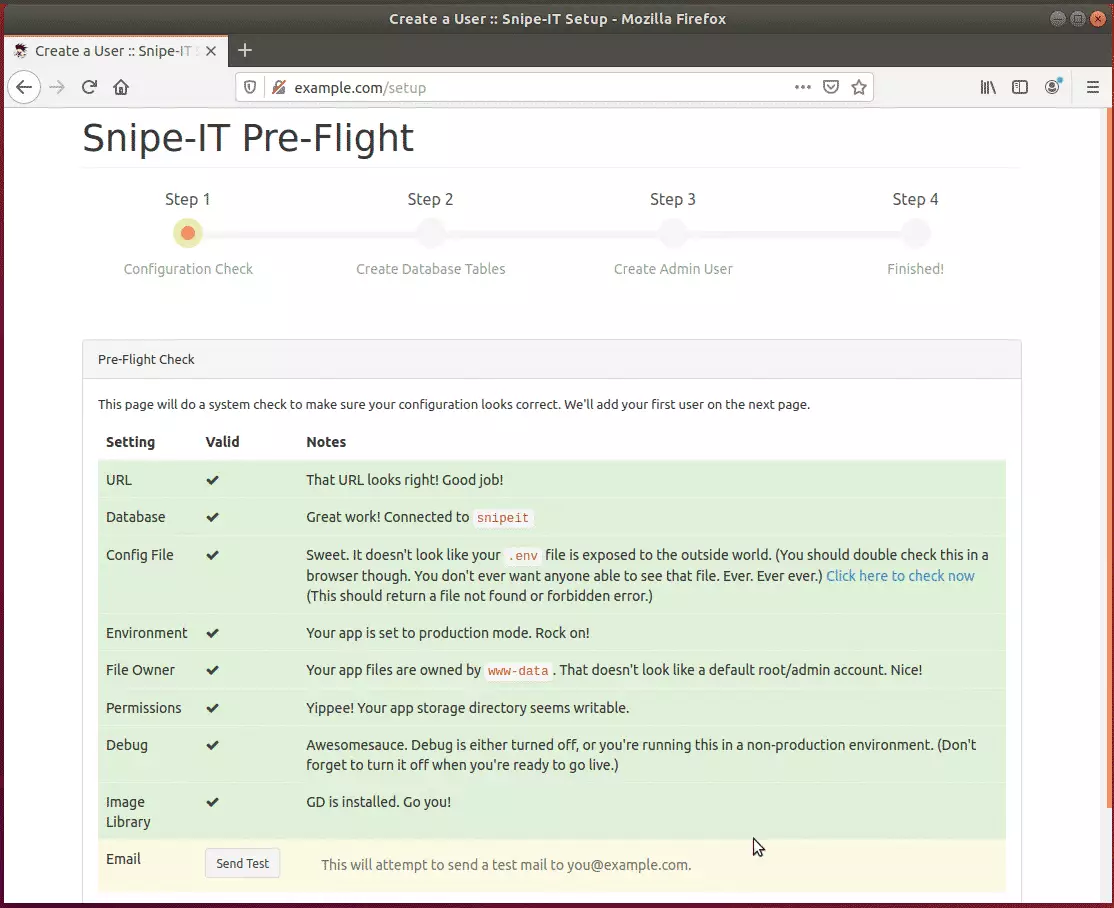Click the 'snipeit' database name code

pos(502,518)
